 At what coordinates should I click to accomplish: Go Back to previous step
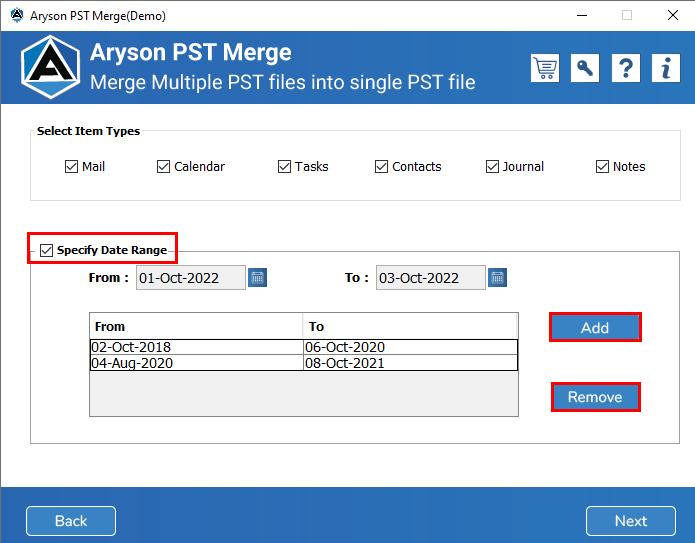tap(71, 521)
